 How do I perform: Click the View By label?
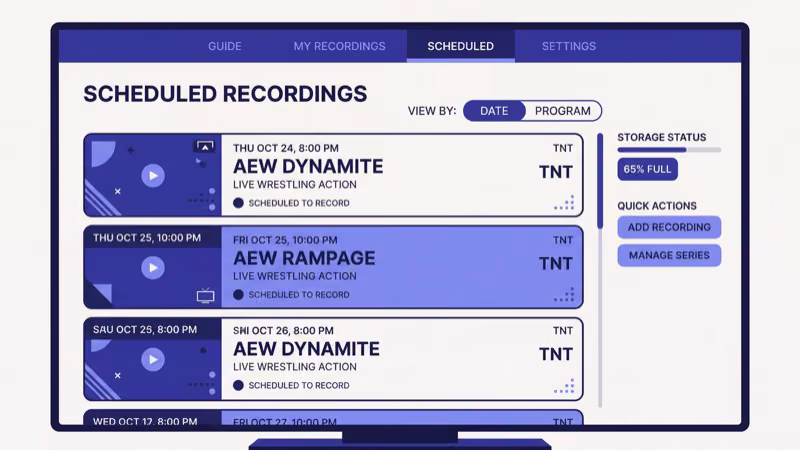click(x=432, y=111)
